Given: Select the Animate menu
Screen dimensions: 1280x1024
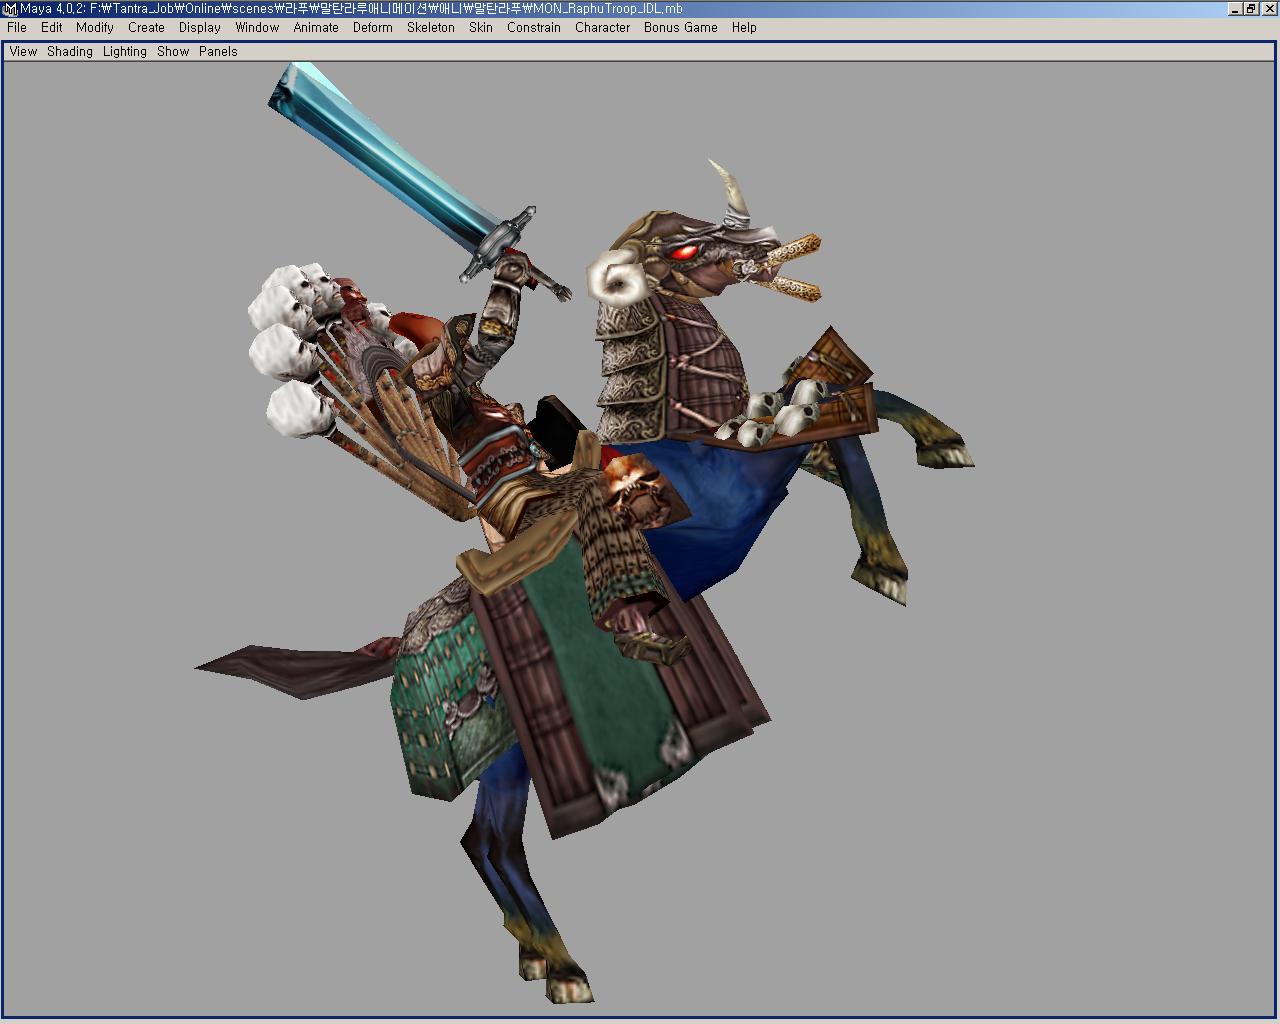Looking at the screenshot, I should tap(316, 28).
